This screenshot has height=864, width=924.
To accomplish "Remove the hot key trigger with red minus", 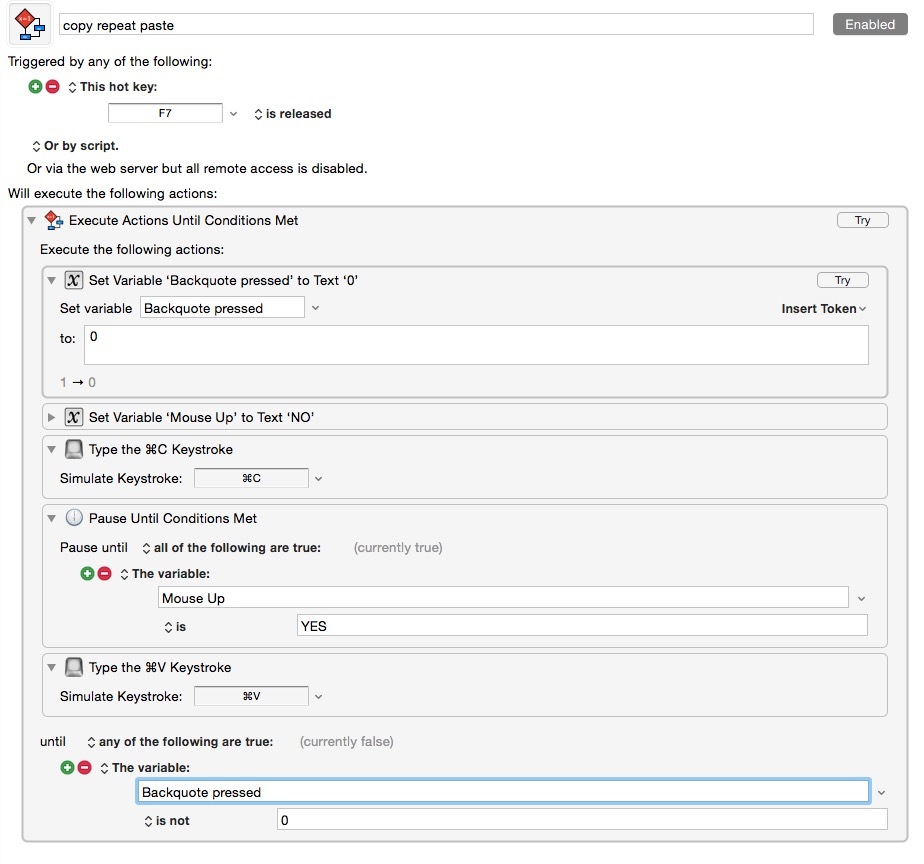I will click(52, 87).
